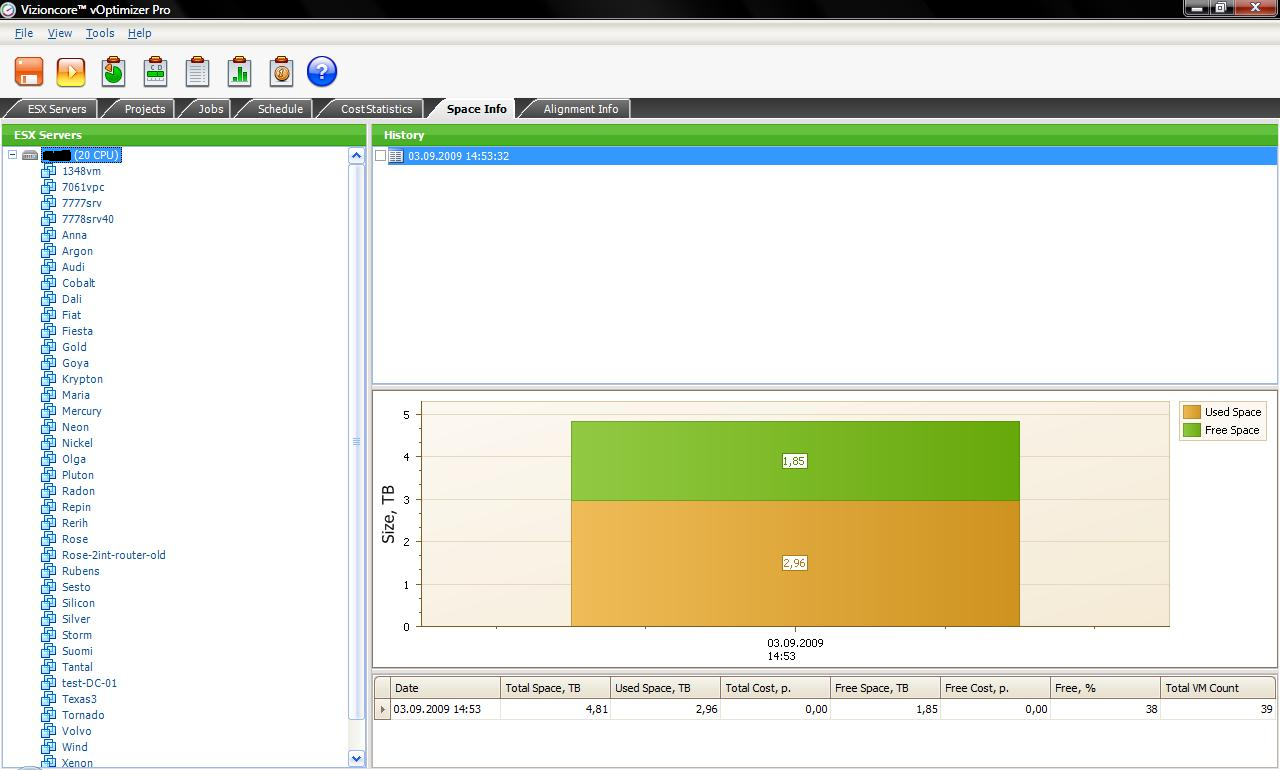Screen dimensions: 1280x770
Task: Click the clipboard icon with green drive bars
Action: pyautogui.click(x=155, y=72)
